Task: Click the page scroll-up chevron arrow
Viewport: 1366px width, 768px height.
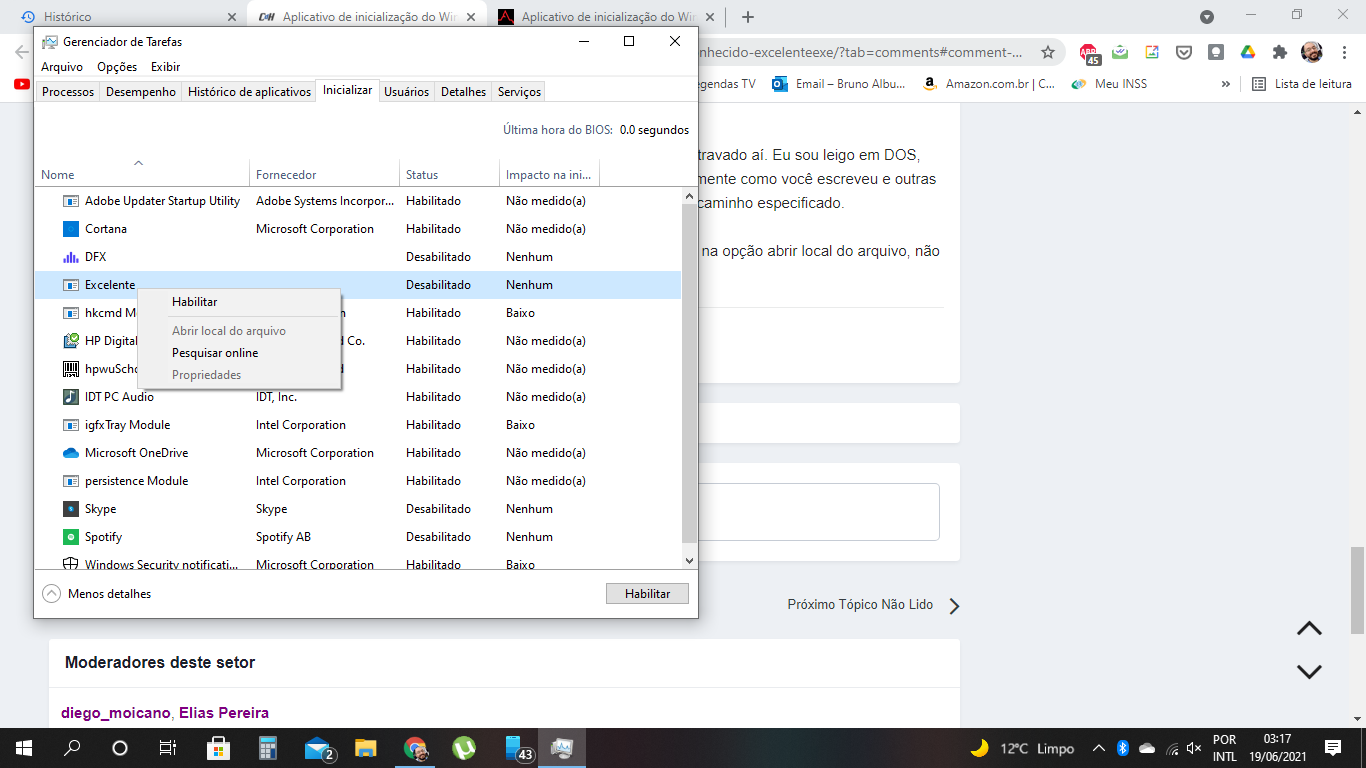Action: click(1309, 629)
